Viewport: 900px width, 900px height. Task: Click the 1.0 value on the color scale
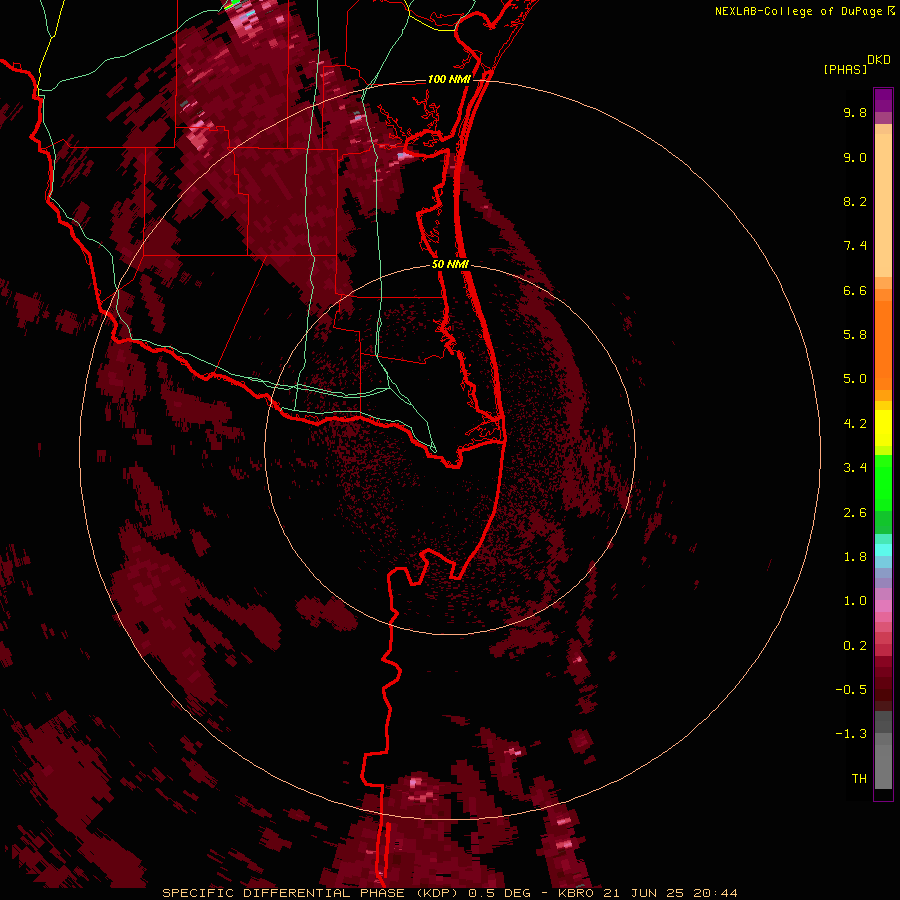(x=855, y=601)
